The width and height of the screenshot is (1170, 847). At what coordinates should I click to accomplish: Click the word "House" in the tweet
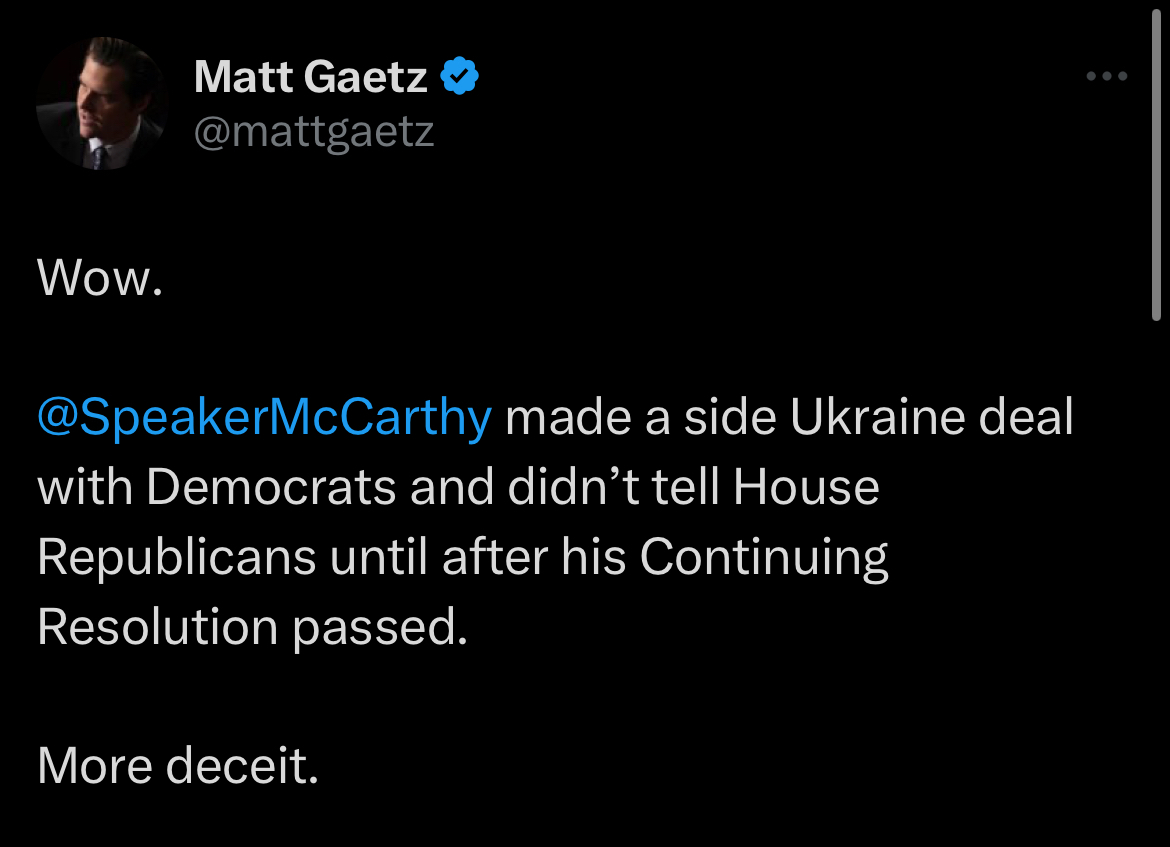click(806, 488)
